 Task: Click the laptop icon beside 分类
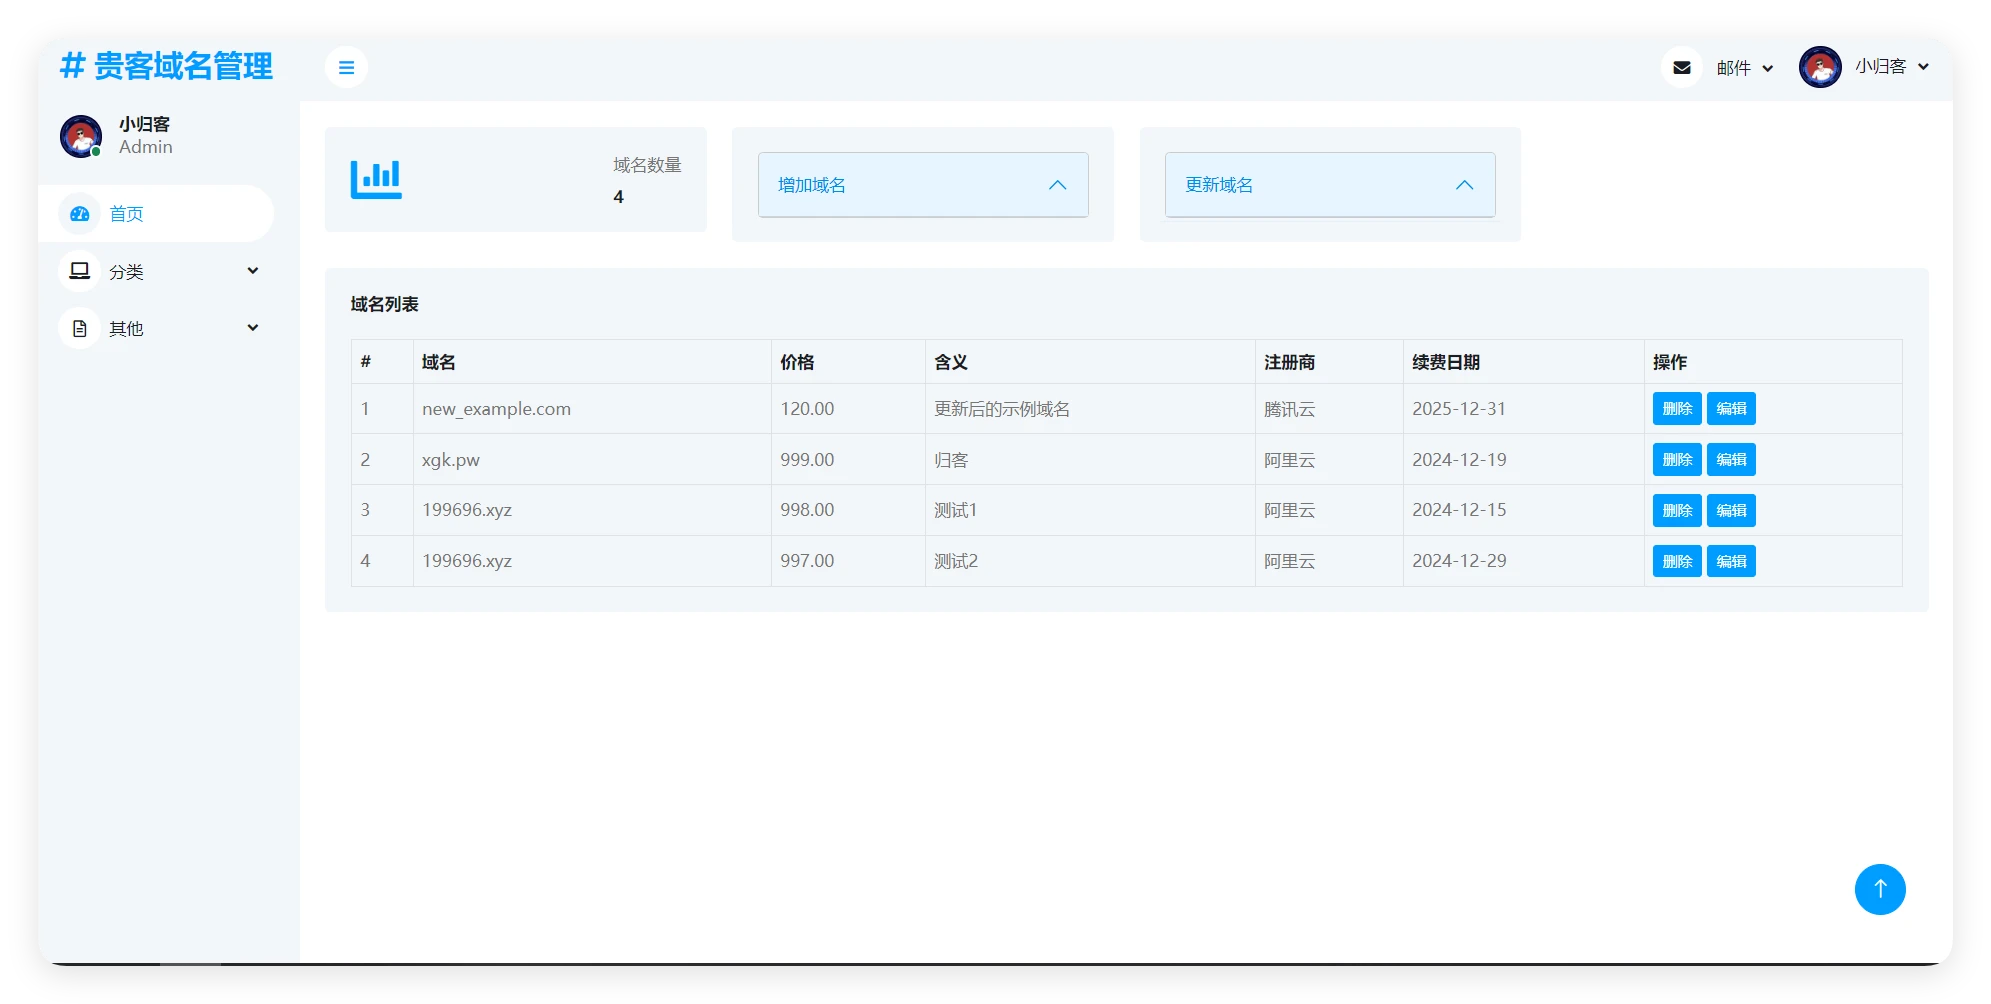80,271
